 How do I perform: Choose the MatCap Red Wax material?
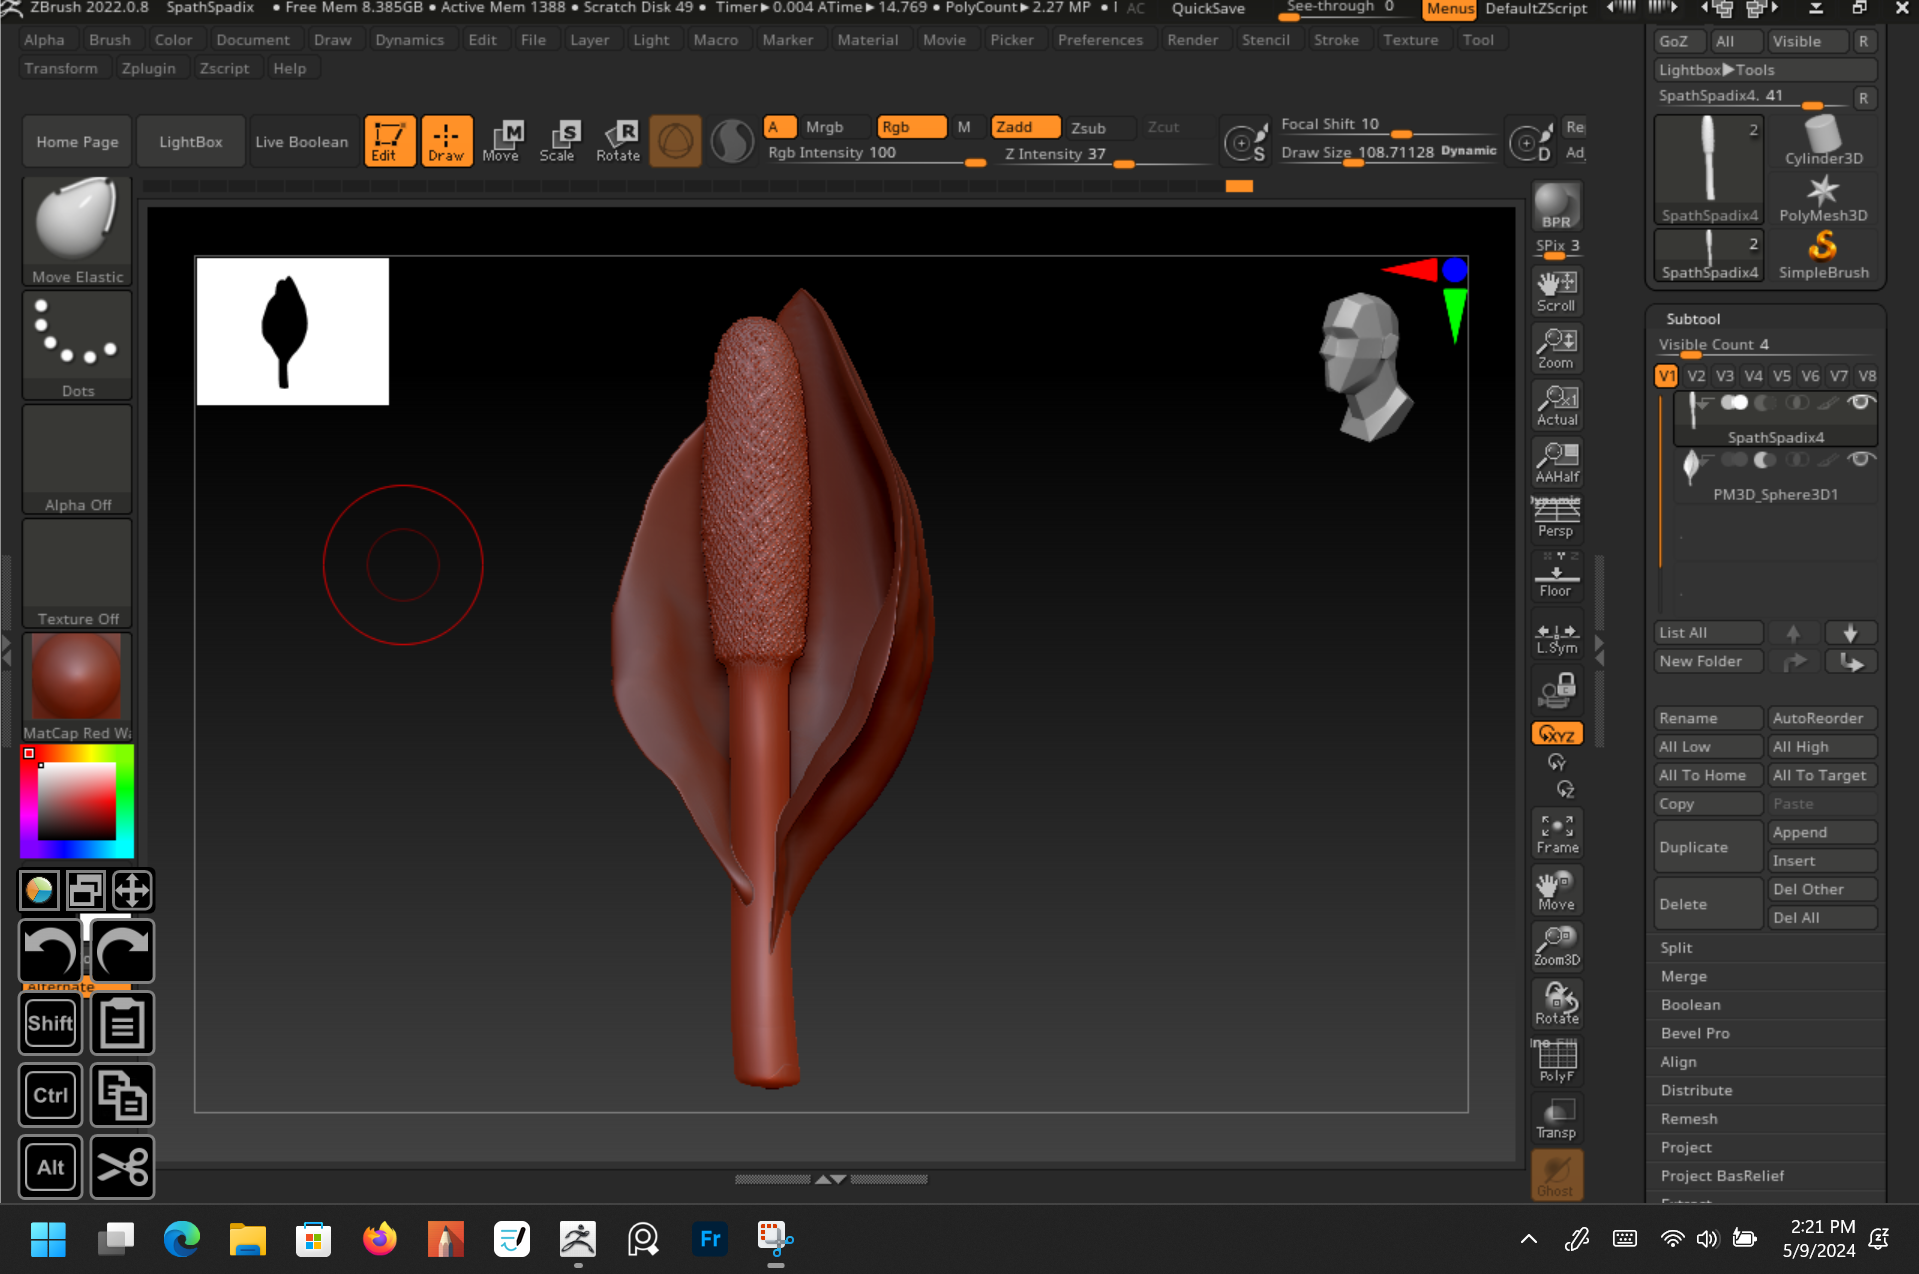(76, 677)
